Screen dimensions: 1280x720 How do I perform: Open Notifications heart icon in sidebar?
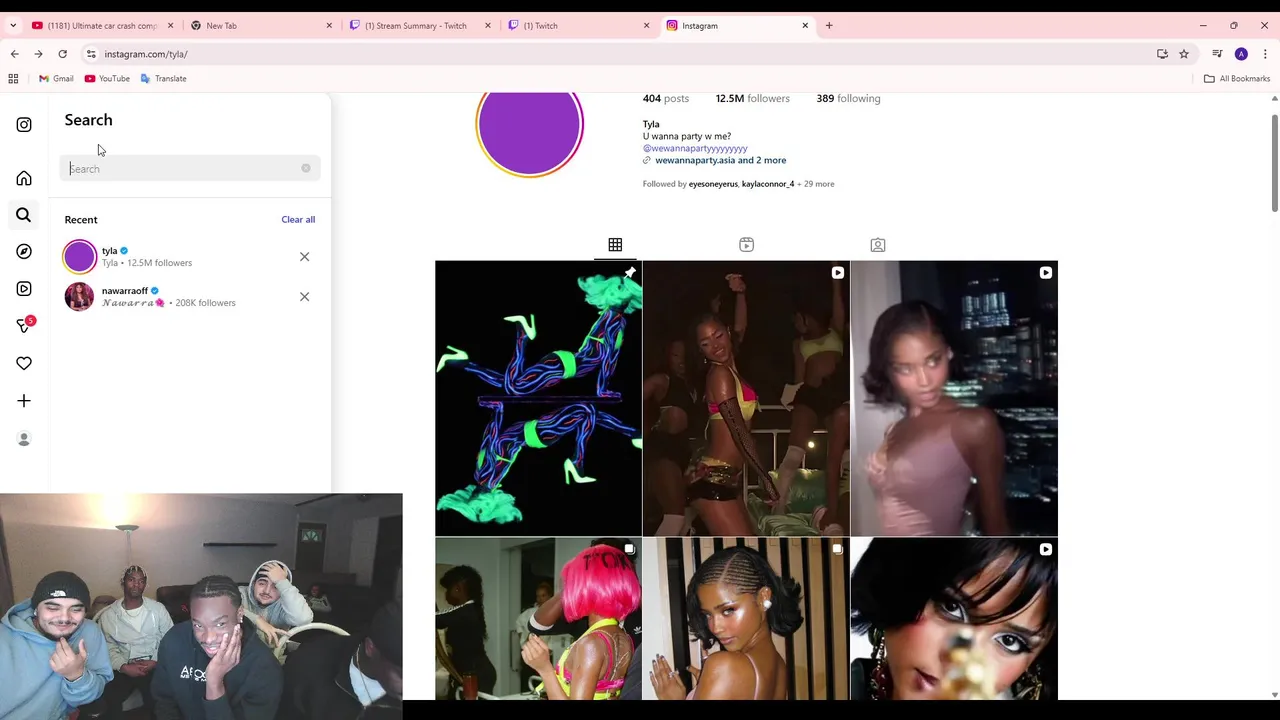pos(24,363)
